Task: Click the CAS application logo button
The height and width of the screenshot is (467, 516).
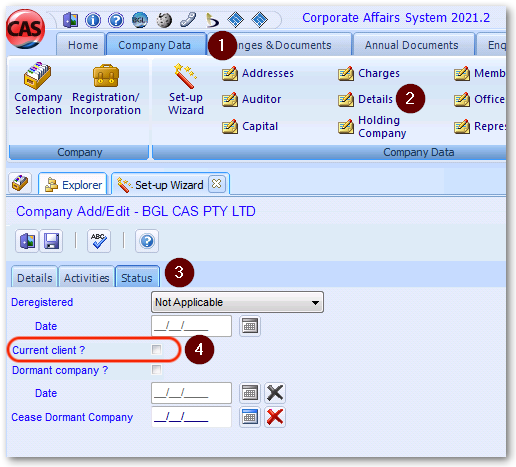Action: point(26,29)
